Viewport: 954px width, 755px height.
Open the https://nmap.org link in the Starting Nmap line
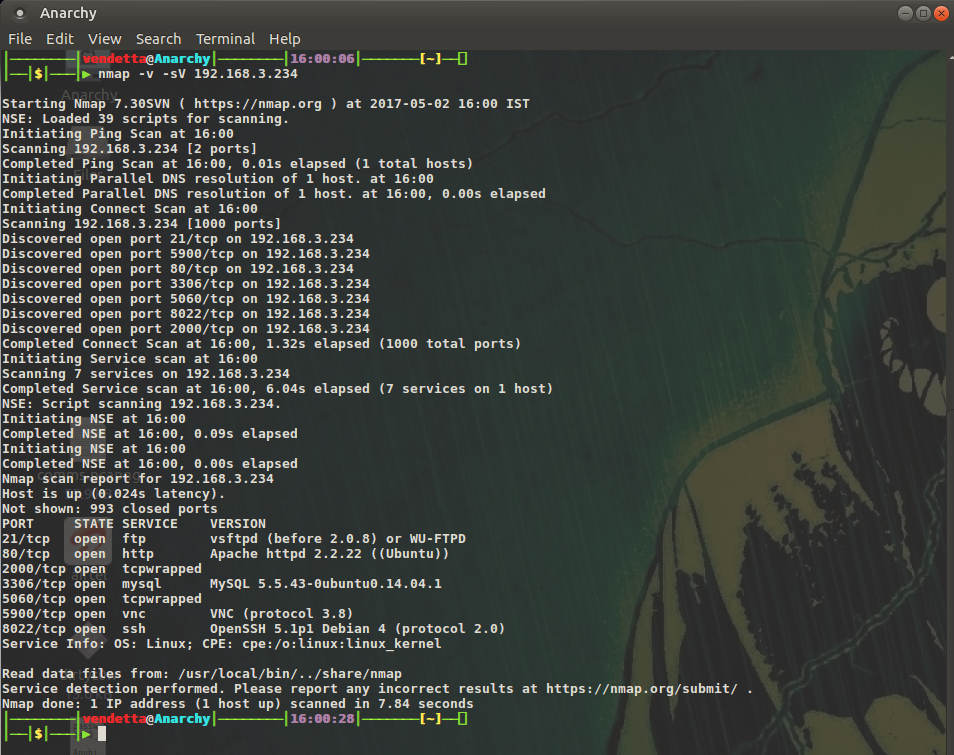point(258,103)
